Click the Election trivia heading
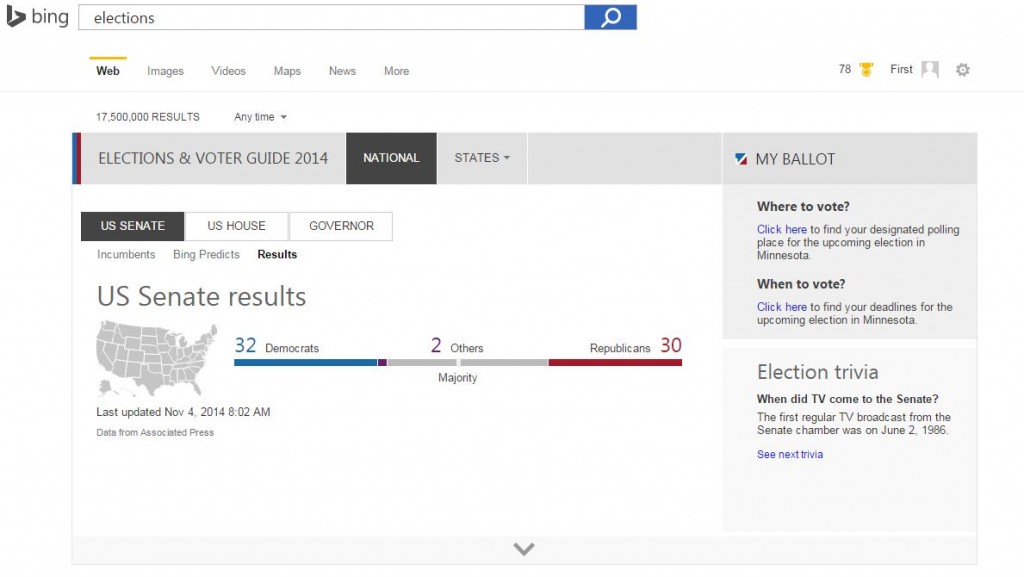The height and width of the screenshot is (577, 1024). coord(818,372)
